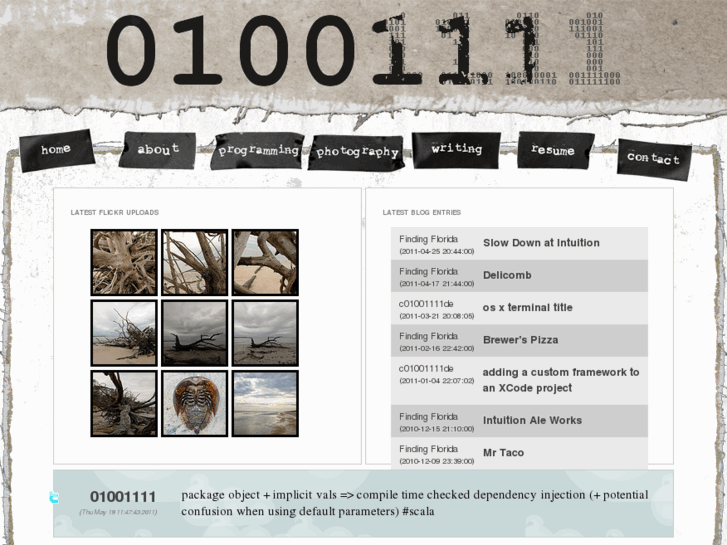The height and width of the screenshot is (545, 727).
Task: Go to the about page
Action: tap(158, 149)
